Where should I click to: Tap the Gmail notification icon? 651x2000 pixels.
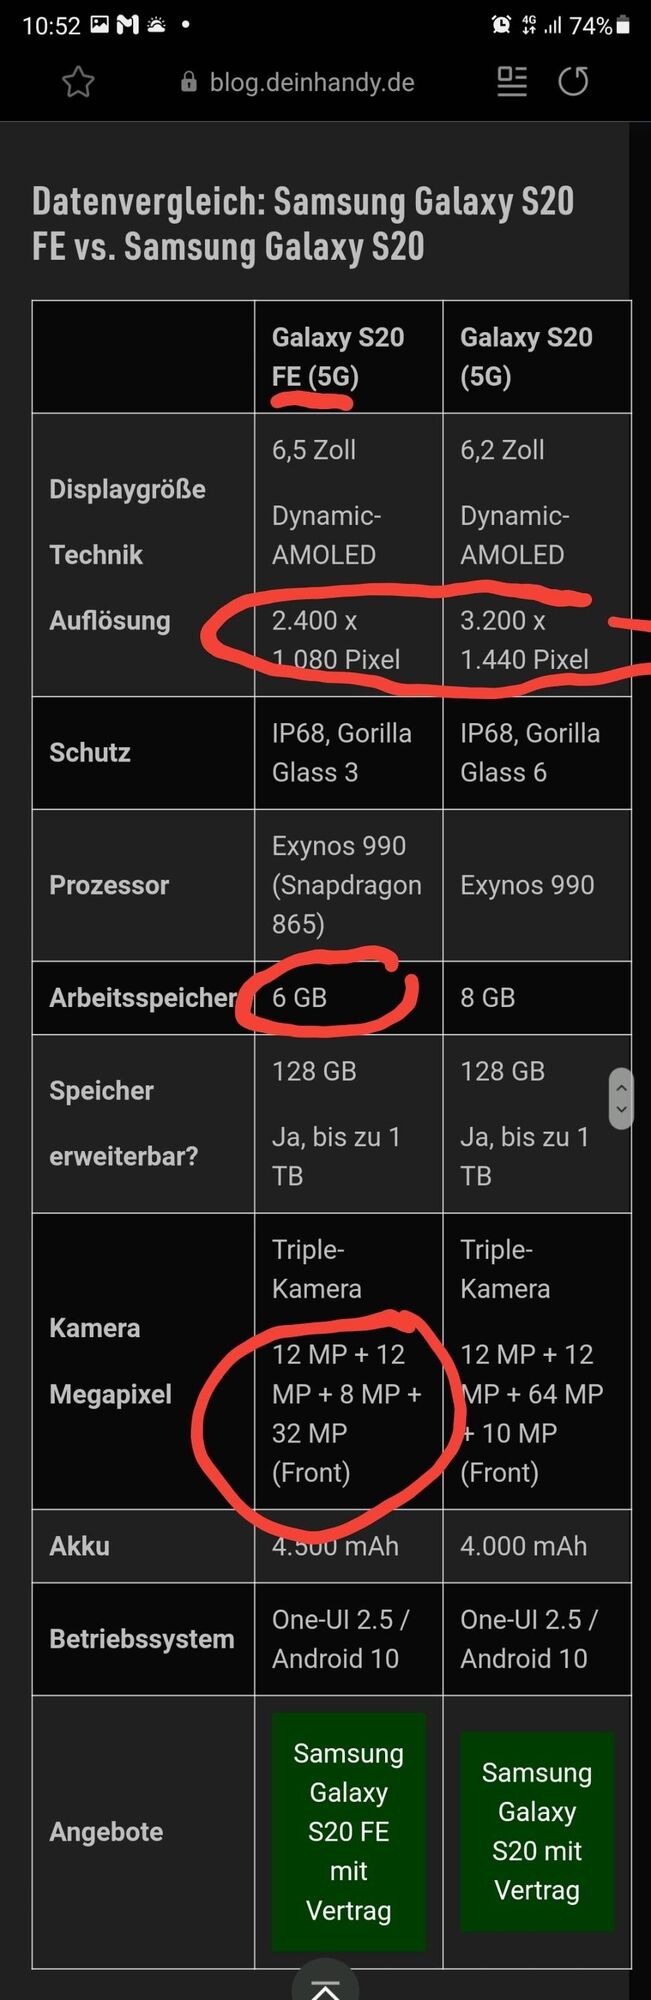click(x=127, y=25)
